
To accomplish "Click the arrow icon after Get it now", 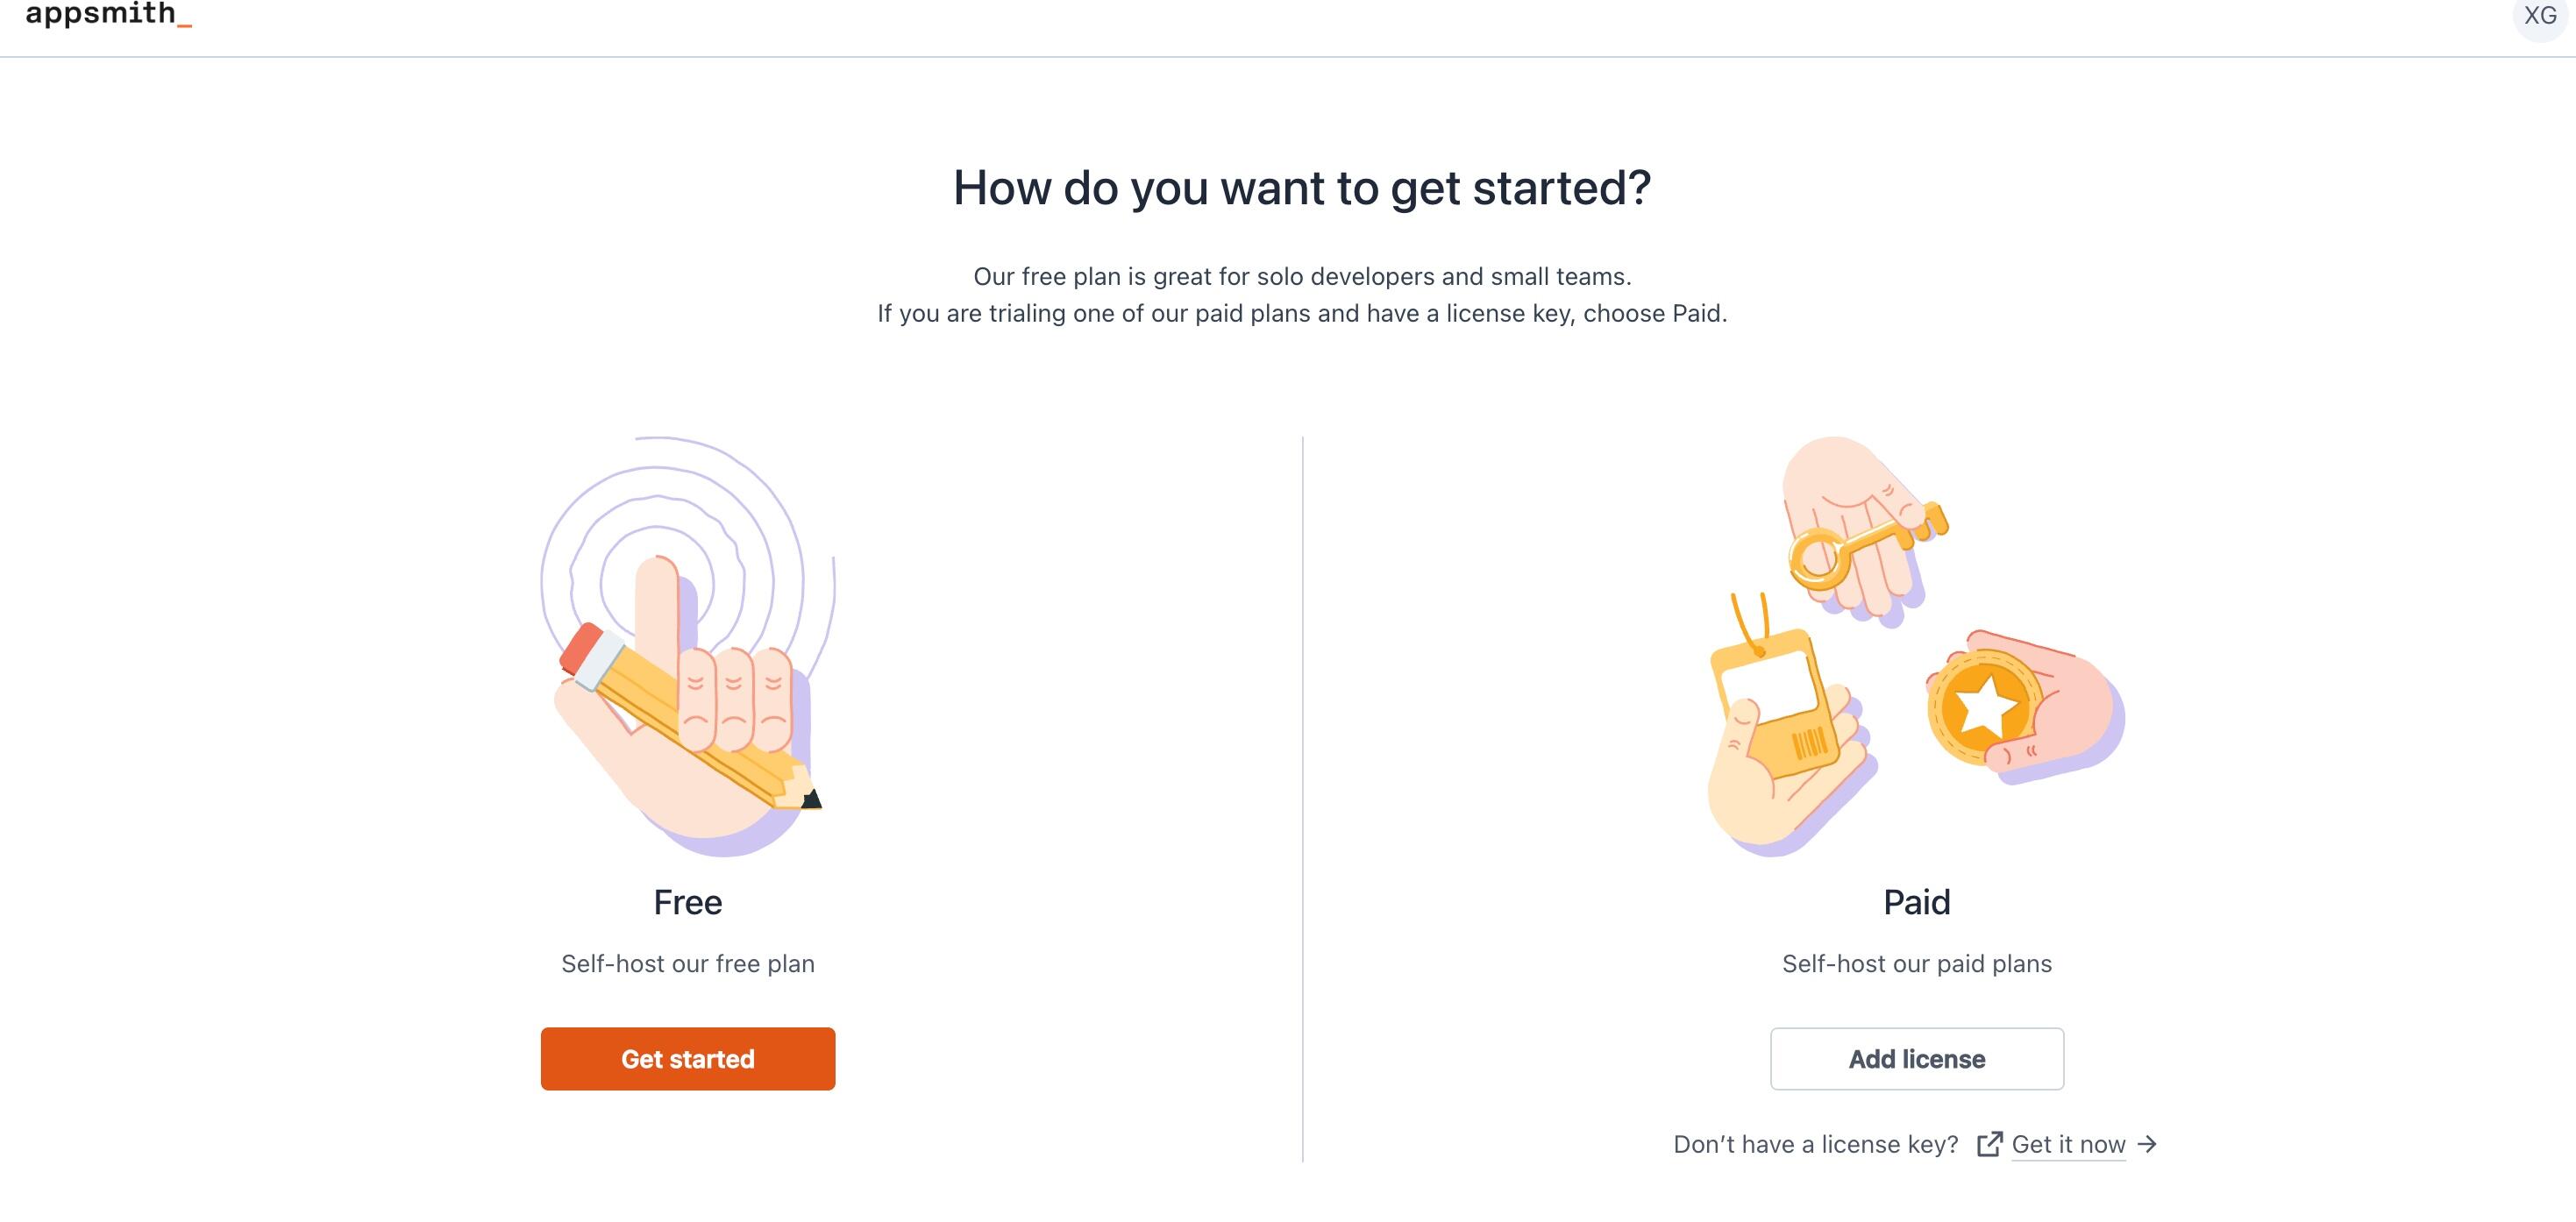I will click(x=2146, y=1143).
